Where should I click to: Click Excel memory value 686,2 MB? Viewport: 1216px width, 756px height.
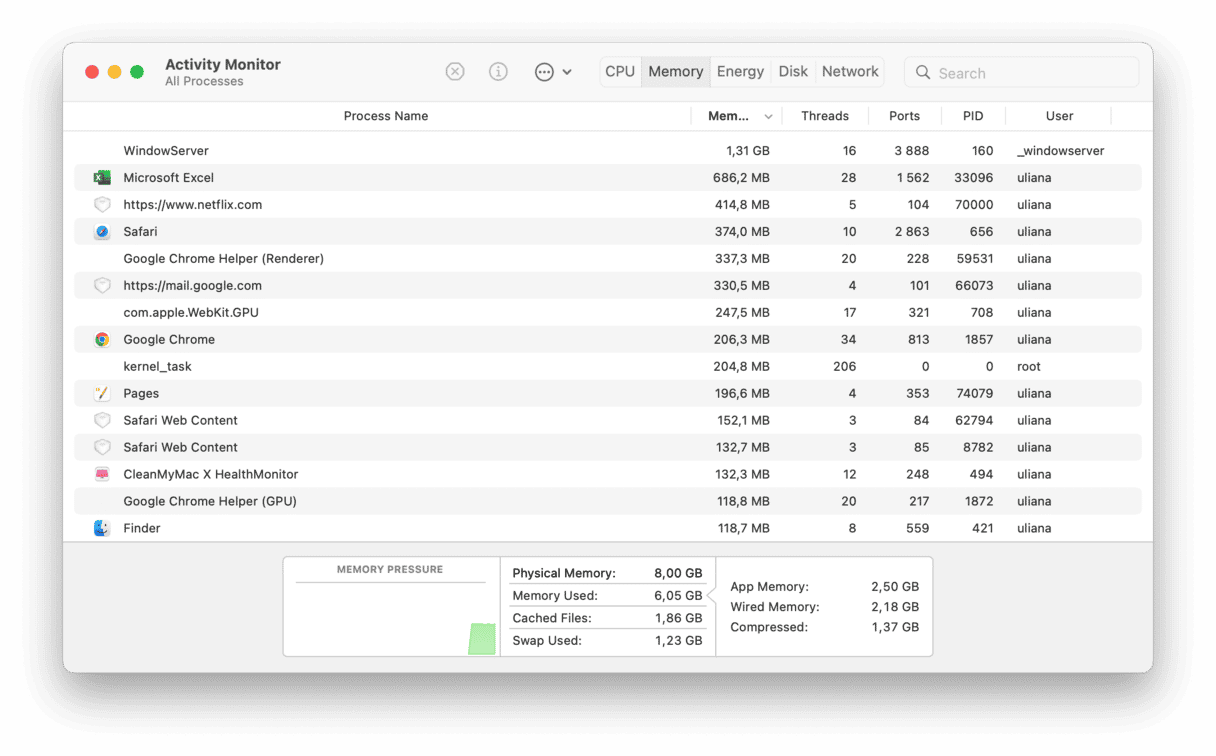click(x=741, y=178)
